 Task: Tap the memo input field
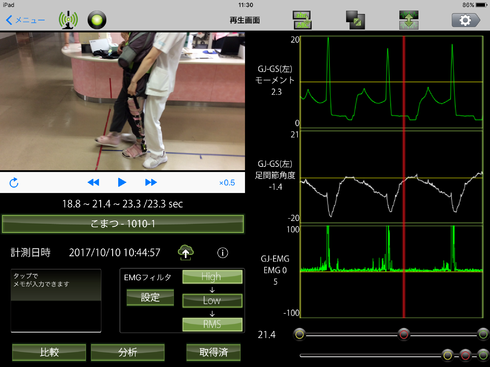[56, 301]
